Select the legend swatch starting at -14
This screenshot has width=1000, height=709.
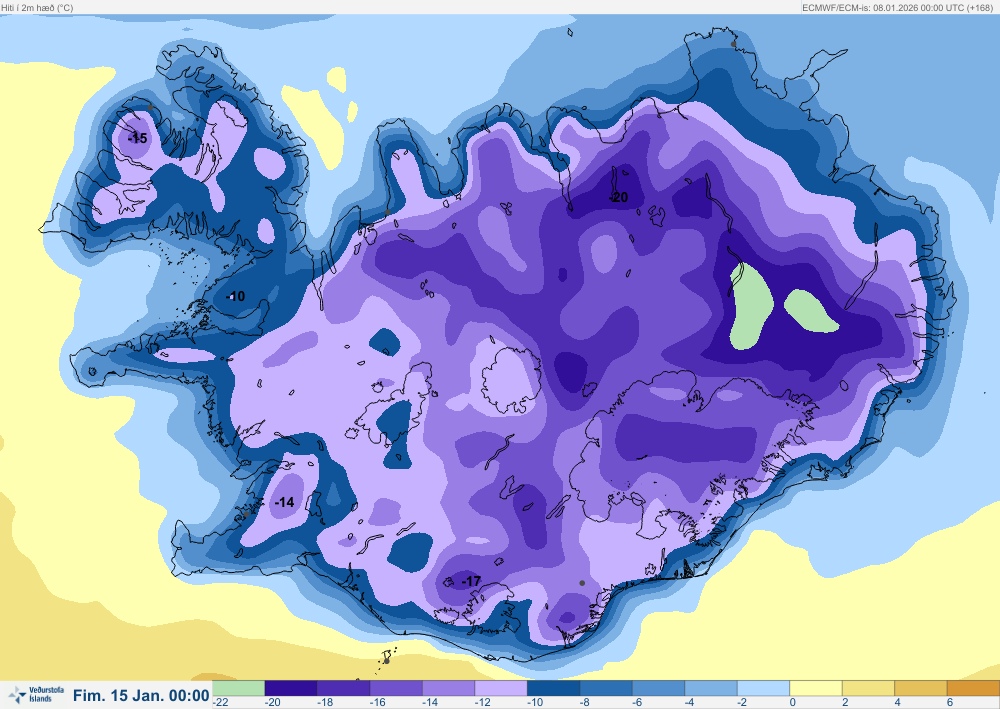[x=448, y=688]
